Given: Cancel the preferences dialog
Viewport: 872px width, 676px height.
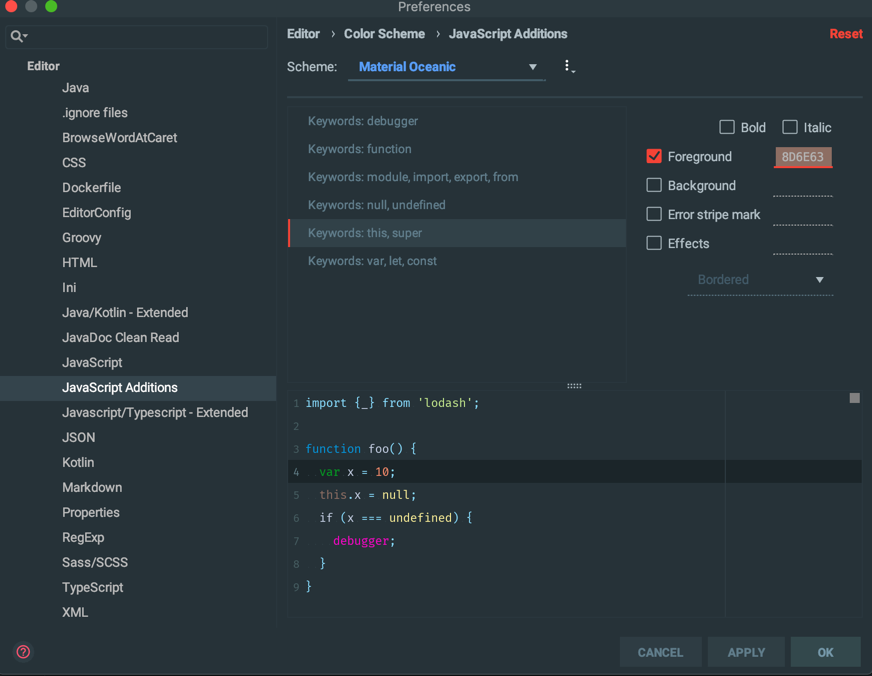Looking at the screenshot, I should pyautogui.click(x=660, y=651).
